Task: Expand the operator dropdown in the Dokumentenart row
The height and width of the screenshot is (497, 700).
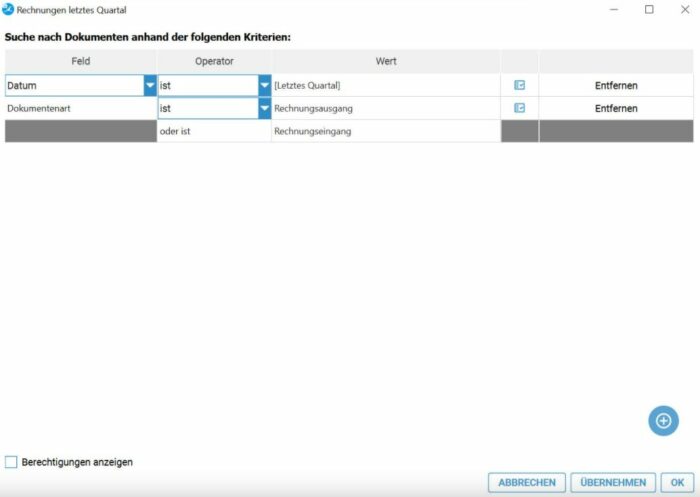Action: 264,108
